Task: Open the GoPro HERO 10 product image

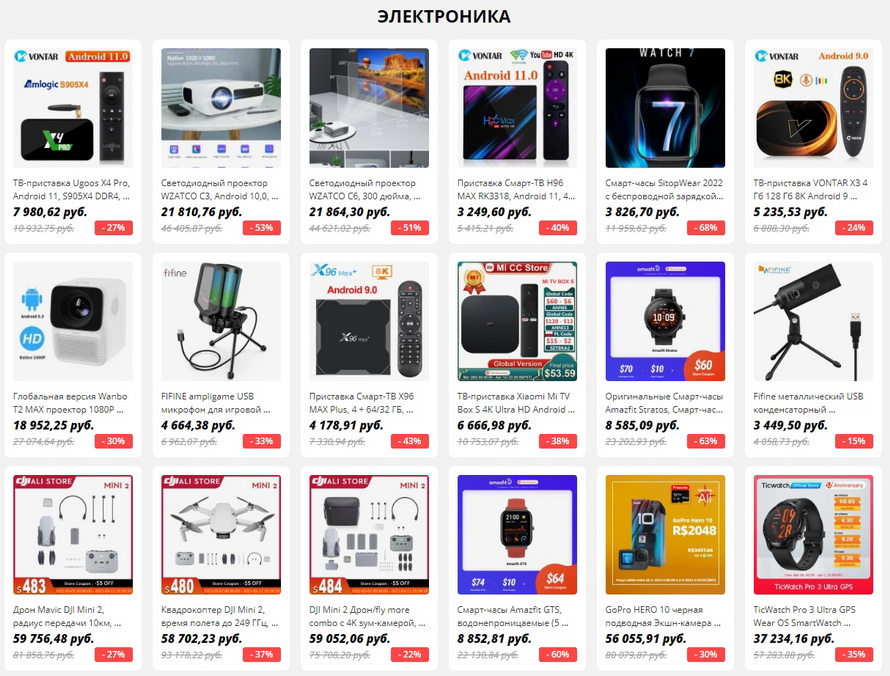Action: click(665, 535)
